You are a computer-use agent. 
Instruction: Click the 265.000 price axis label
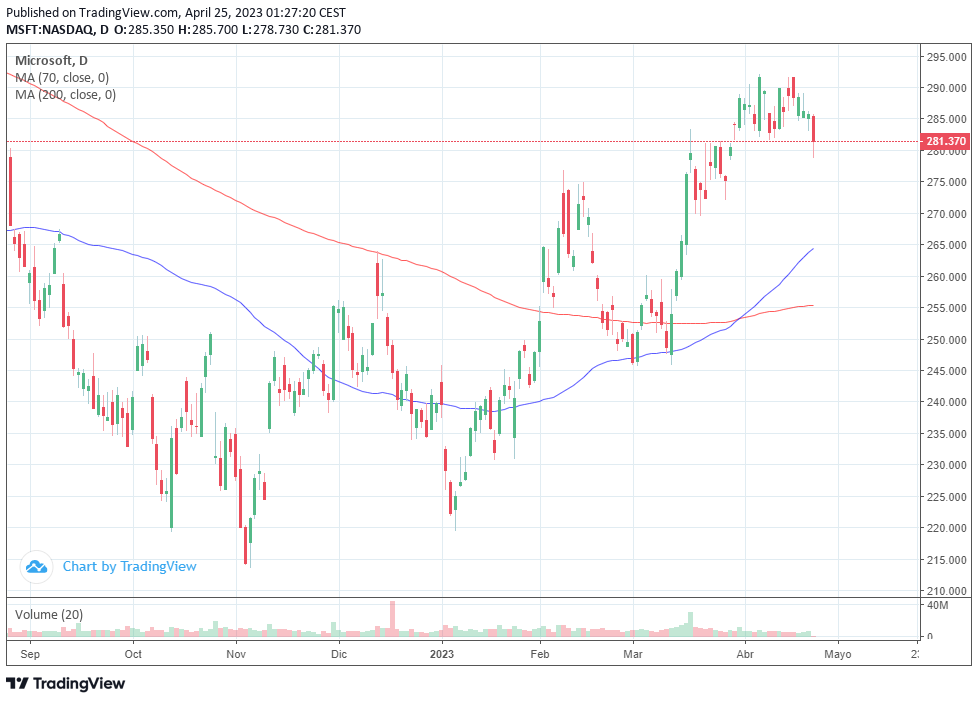(946, 245)
